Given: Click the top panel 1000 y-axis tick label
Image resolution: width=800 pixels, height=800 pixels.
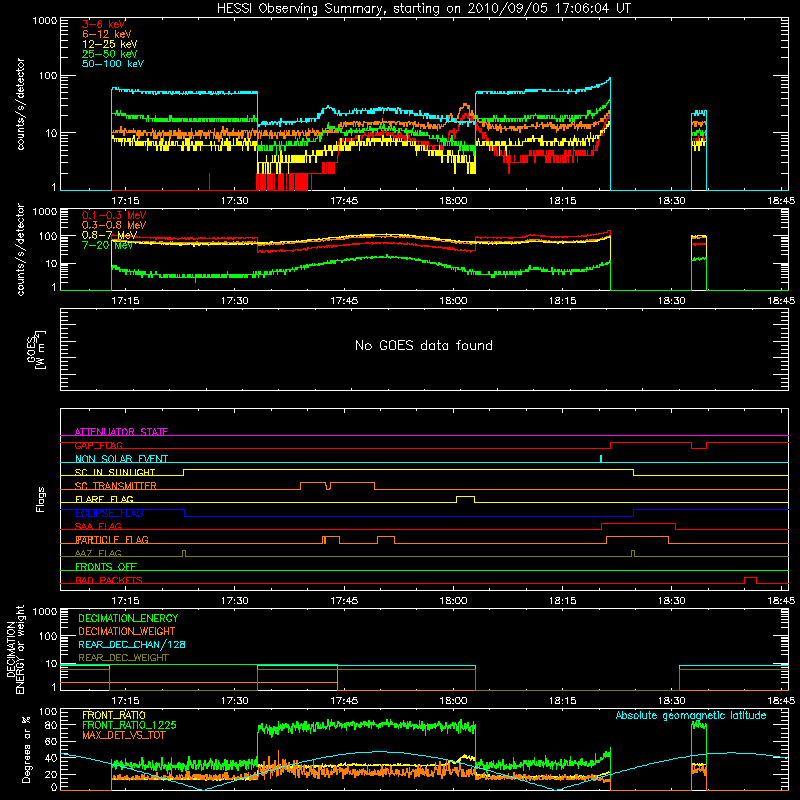Looking at the screenshot, I should 44,20.
